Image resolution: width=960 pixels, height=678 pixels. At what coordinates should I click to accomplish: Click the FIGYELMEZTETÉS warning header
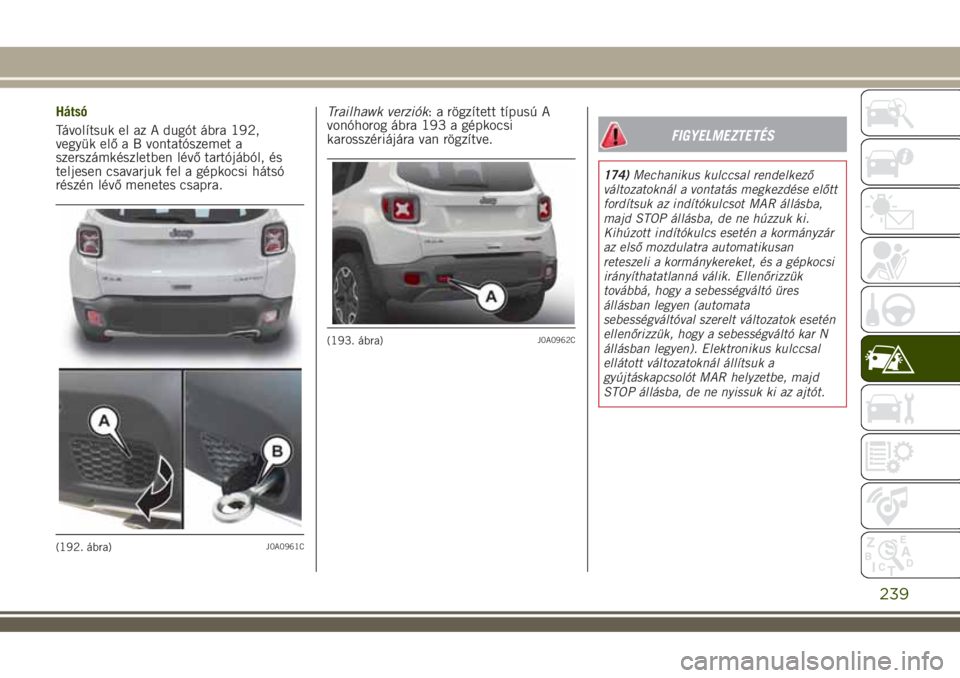tap(722, 135)
